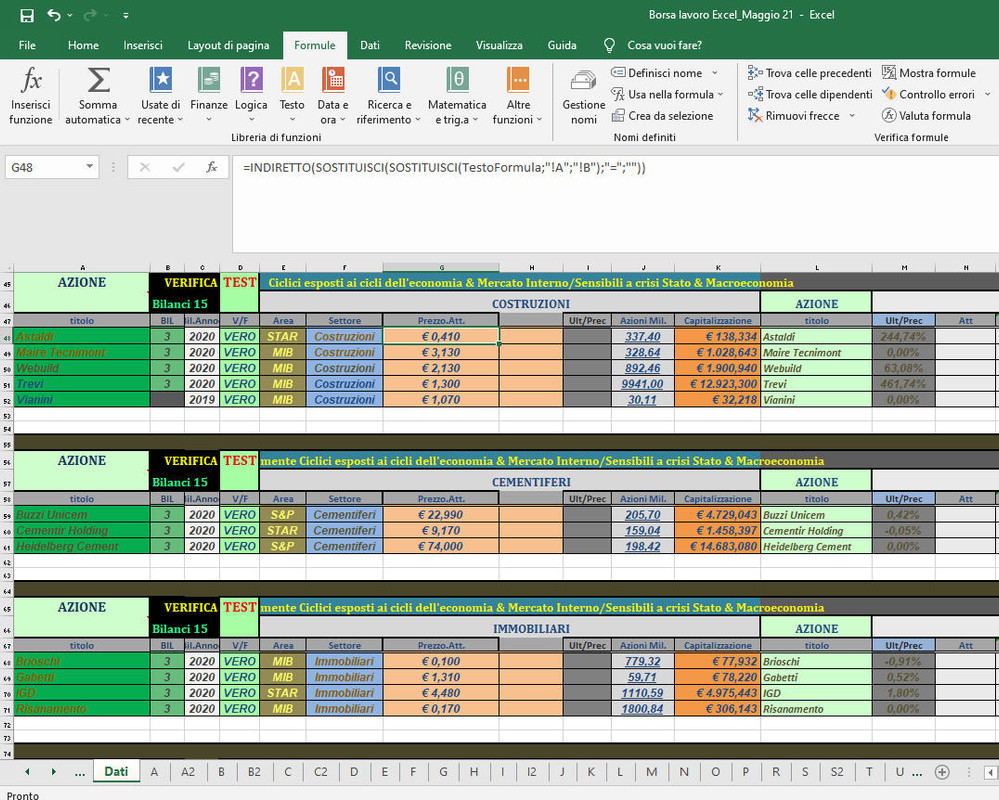The width and height of the screenshot is (999, 800).
Task: Click Trova celle dipendenti
Action: (810, 94)
